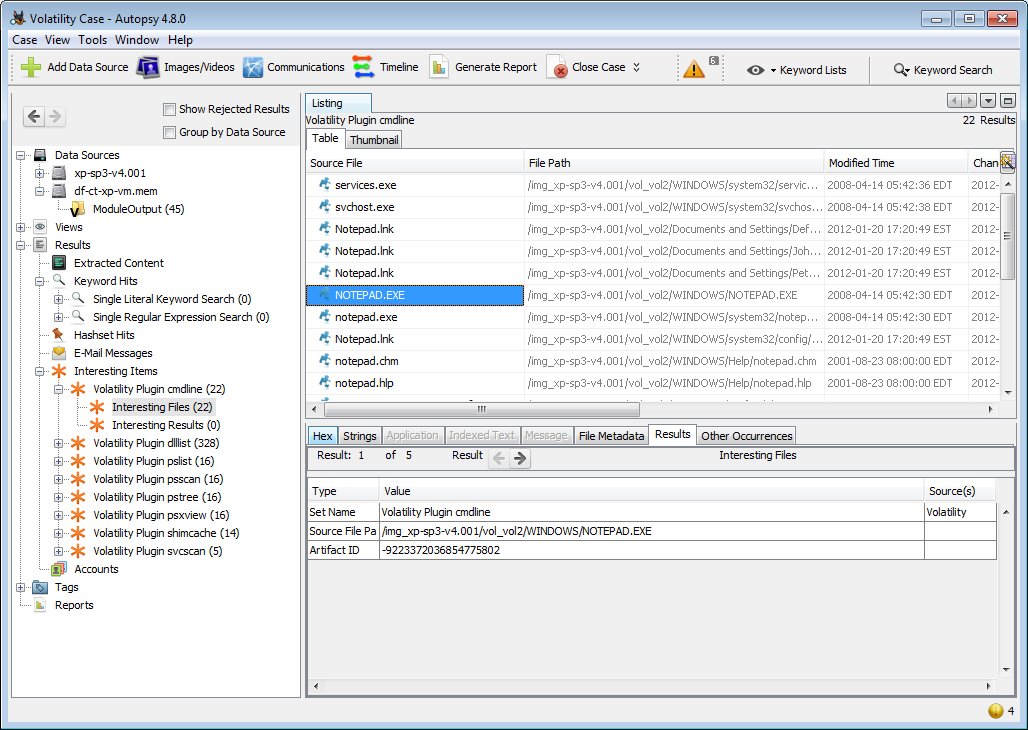Screen dimensions: 1028x730
Task: Toggle Group by Data Source checkbox
Action: [170, 132]
